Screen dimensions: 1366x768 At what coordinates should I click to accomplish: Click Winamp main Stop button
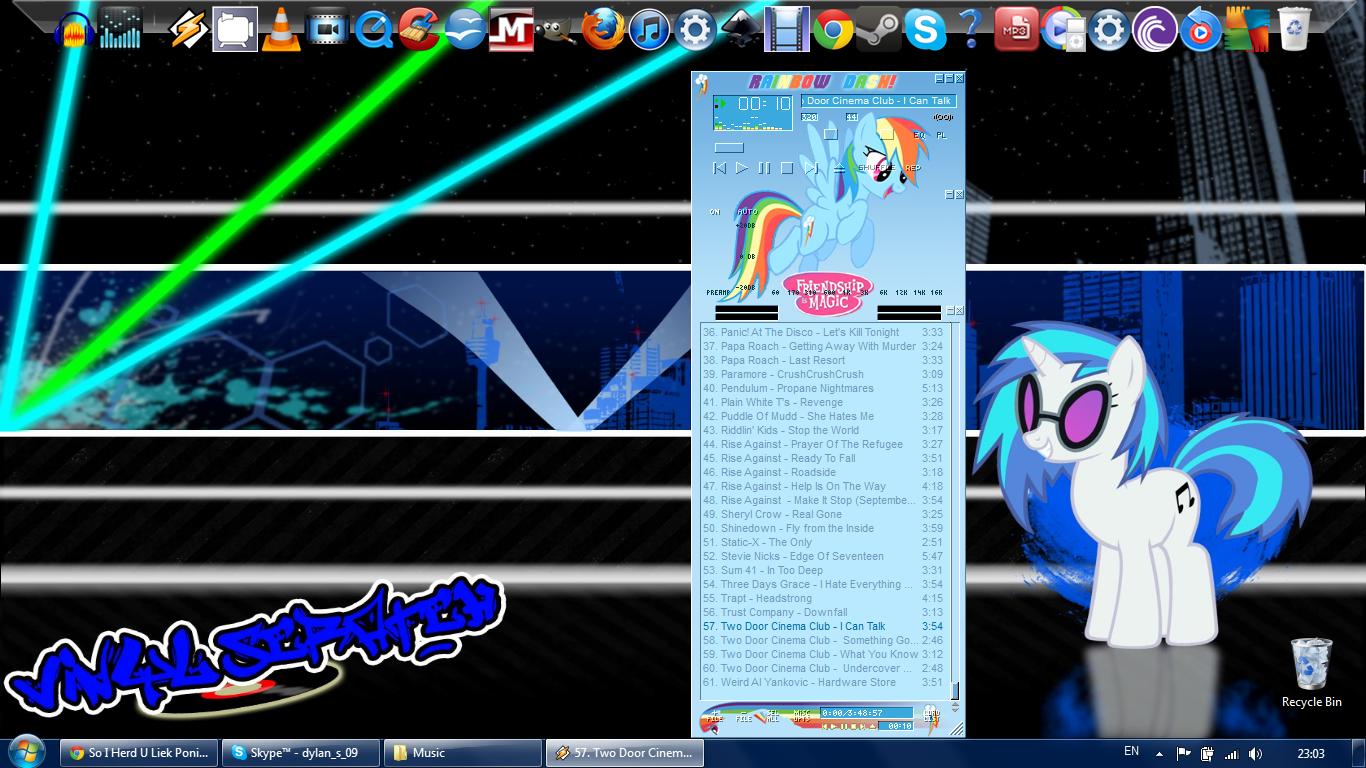click(787, 168)
